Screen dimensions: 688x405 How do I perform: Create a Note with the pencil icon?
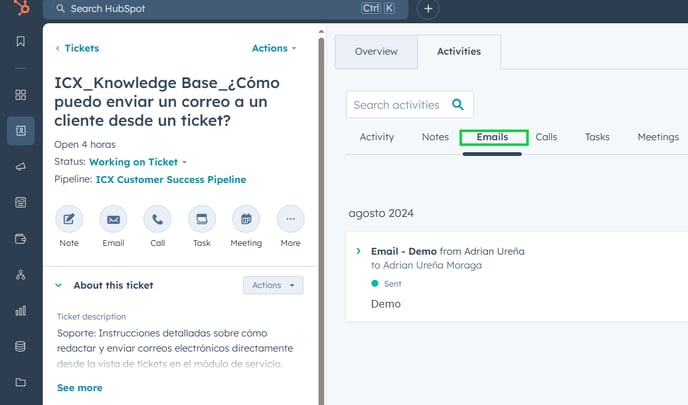(x=69, y=219)
